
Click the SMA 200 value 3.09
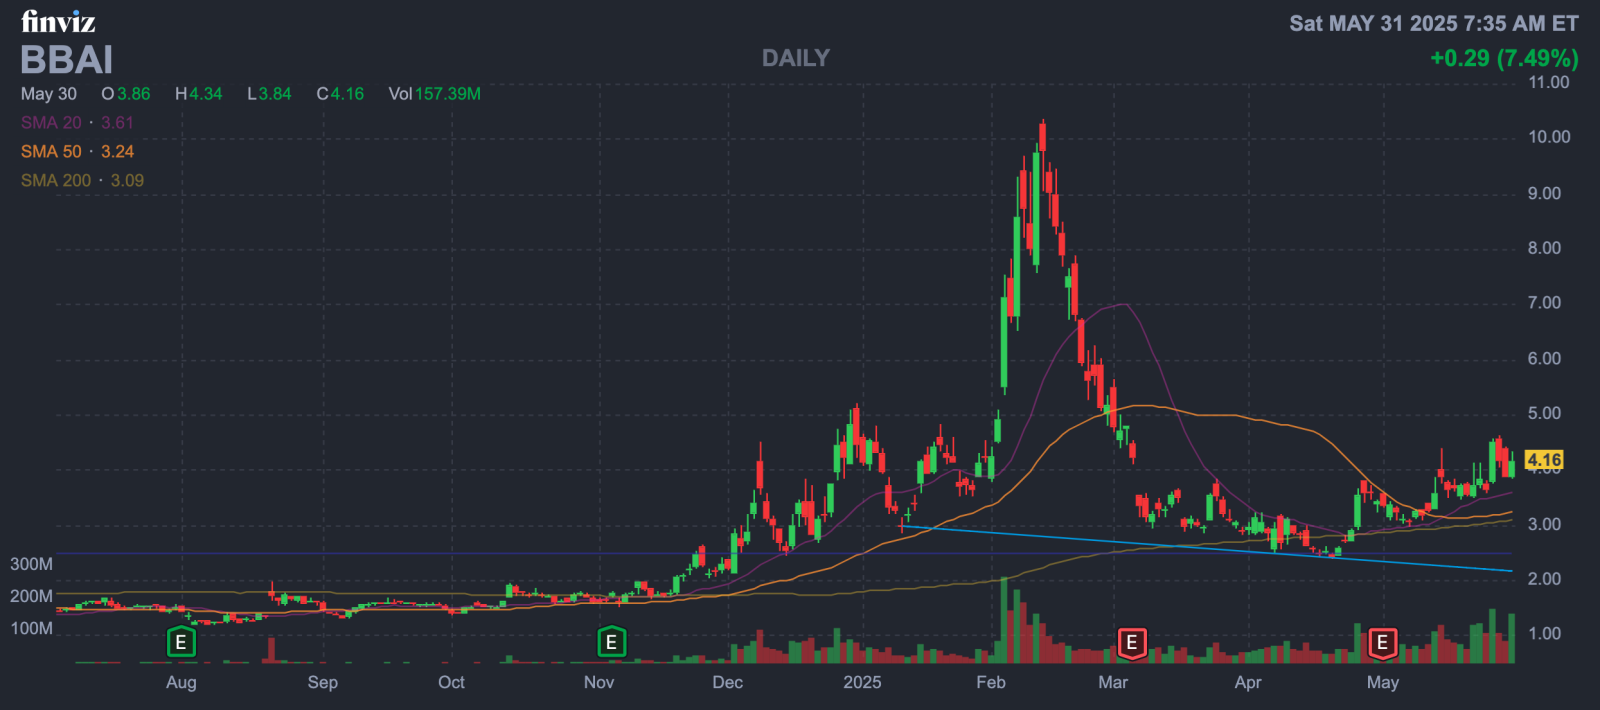tap(127, 180)
